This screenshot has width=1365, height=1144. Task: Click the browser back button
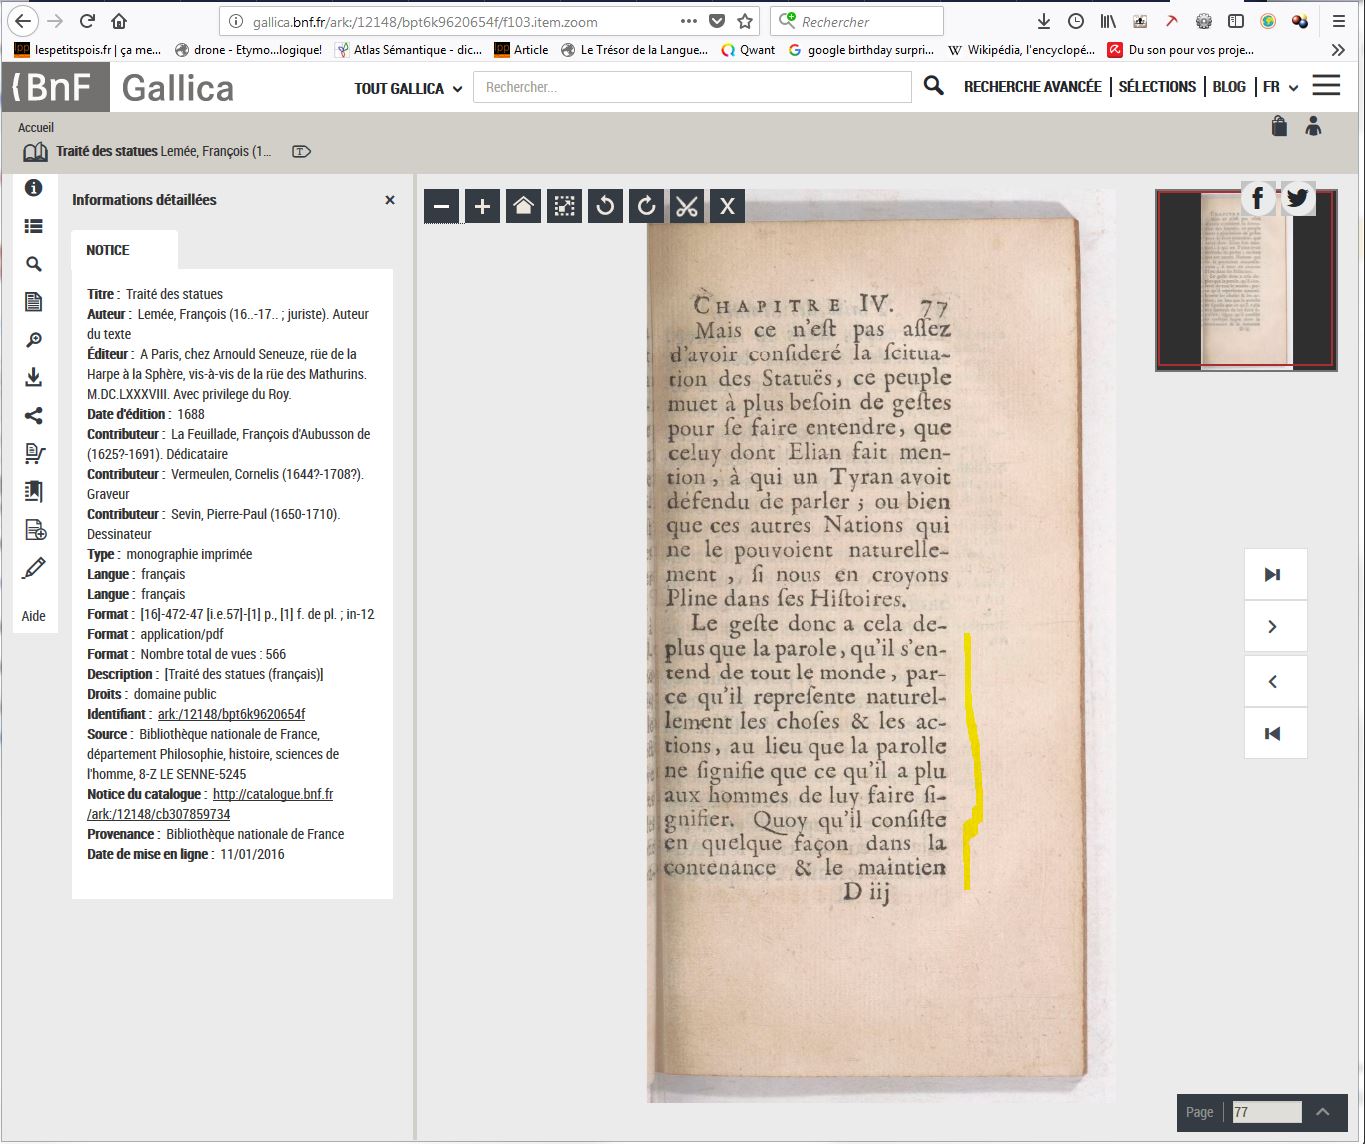pos(23,21)
